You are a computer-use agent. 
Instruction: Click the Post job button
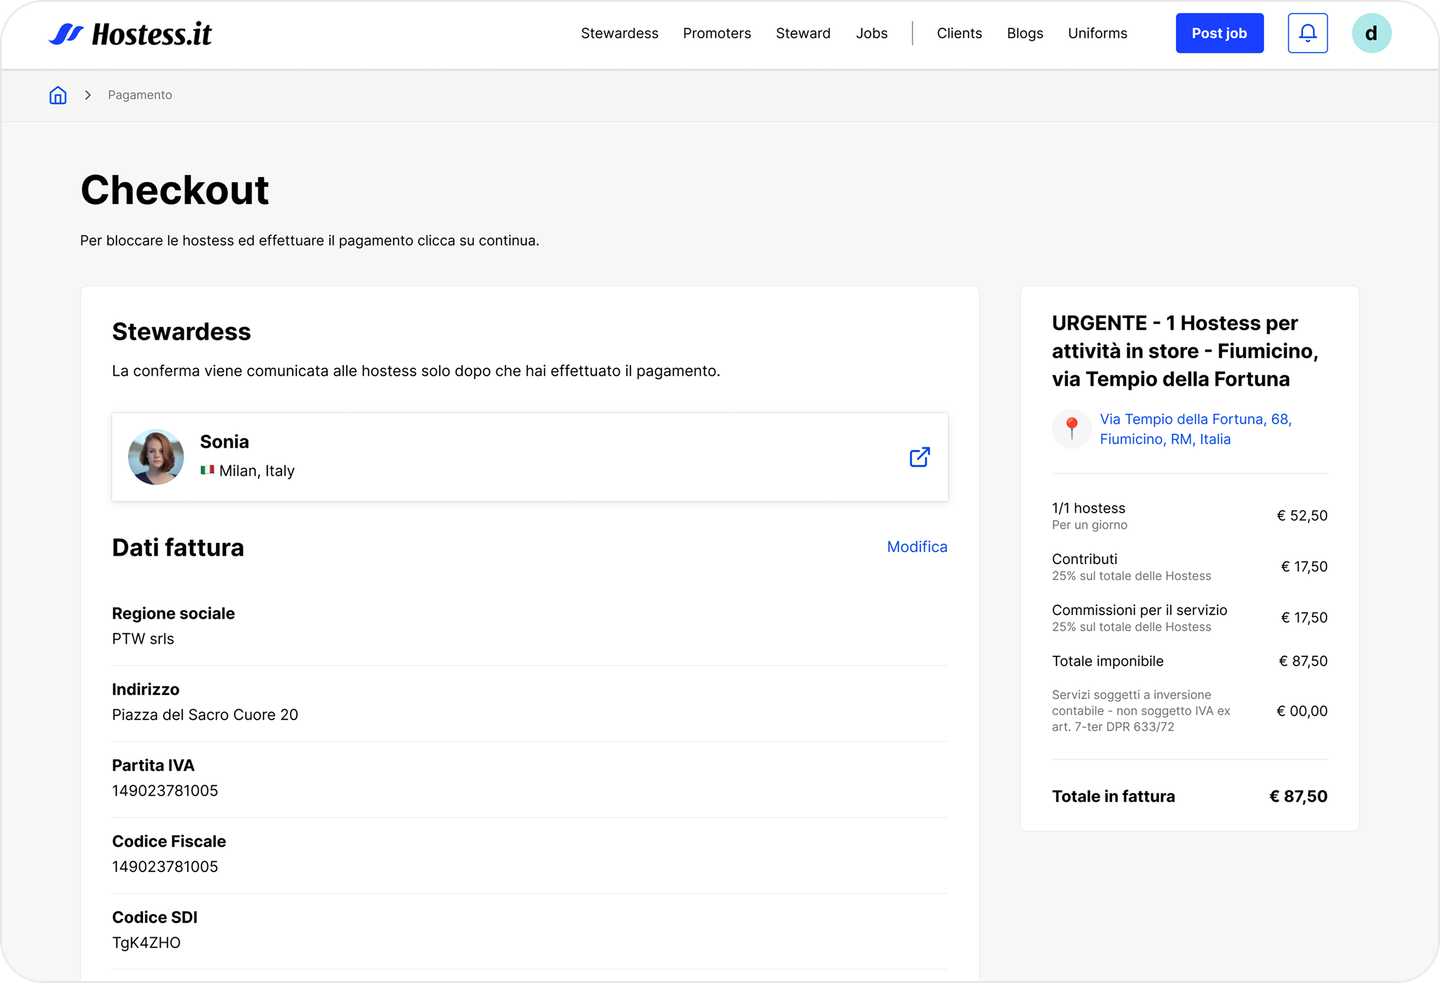tap(1220, 33)
